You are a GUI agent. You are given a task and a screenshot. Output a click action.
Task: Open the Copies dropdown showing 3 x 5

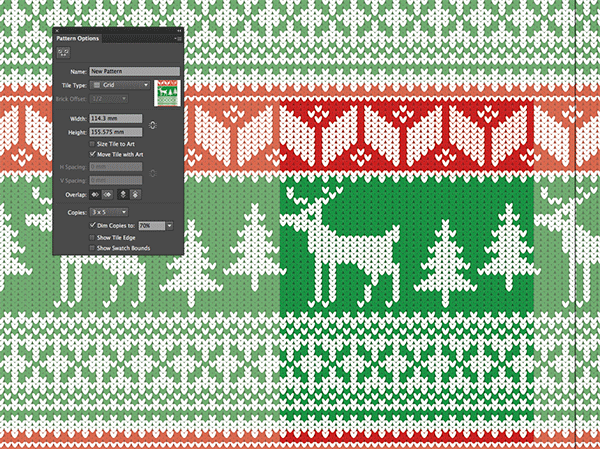point(109,212)
